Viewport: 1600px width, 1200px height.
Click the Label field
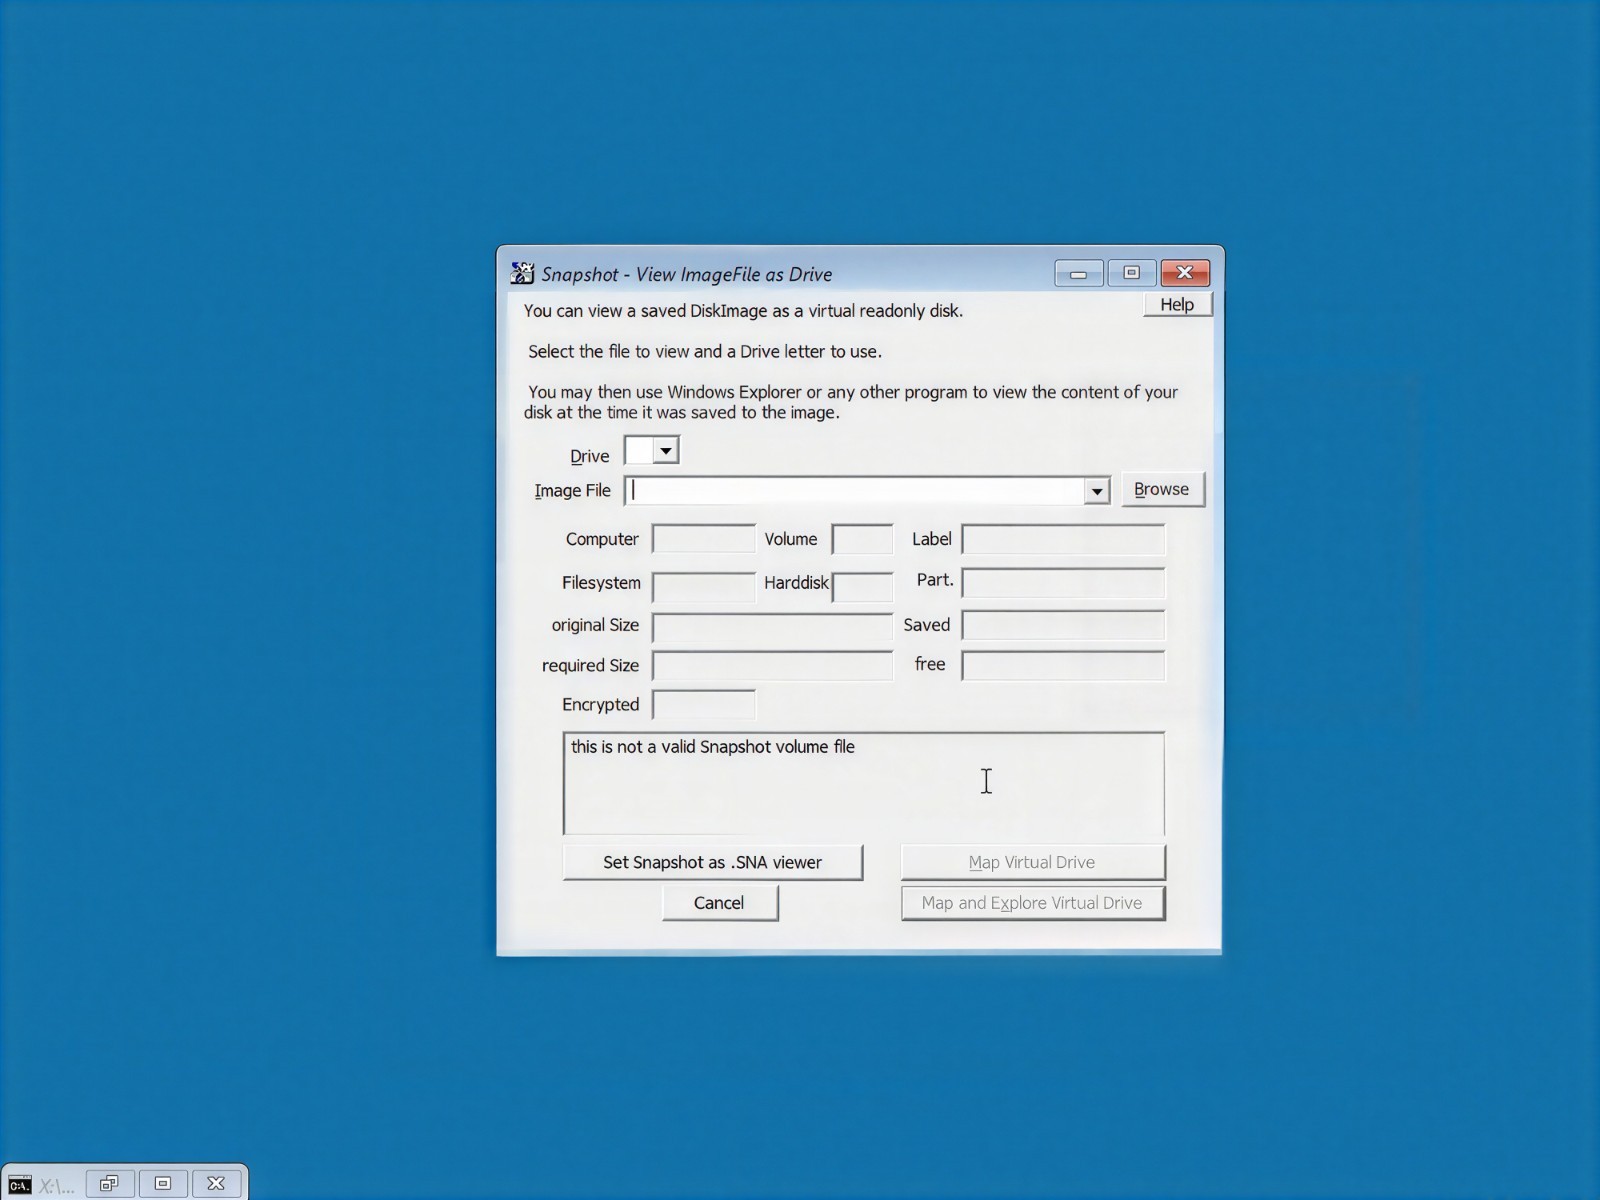coord(1063,539)
